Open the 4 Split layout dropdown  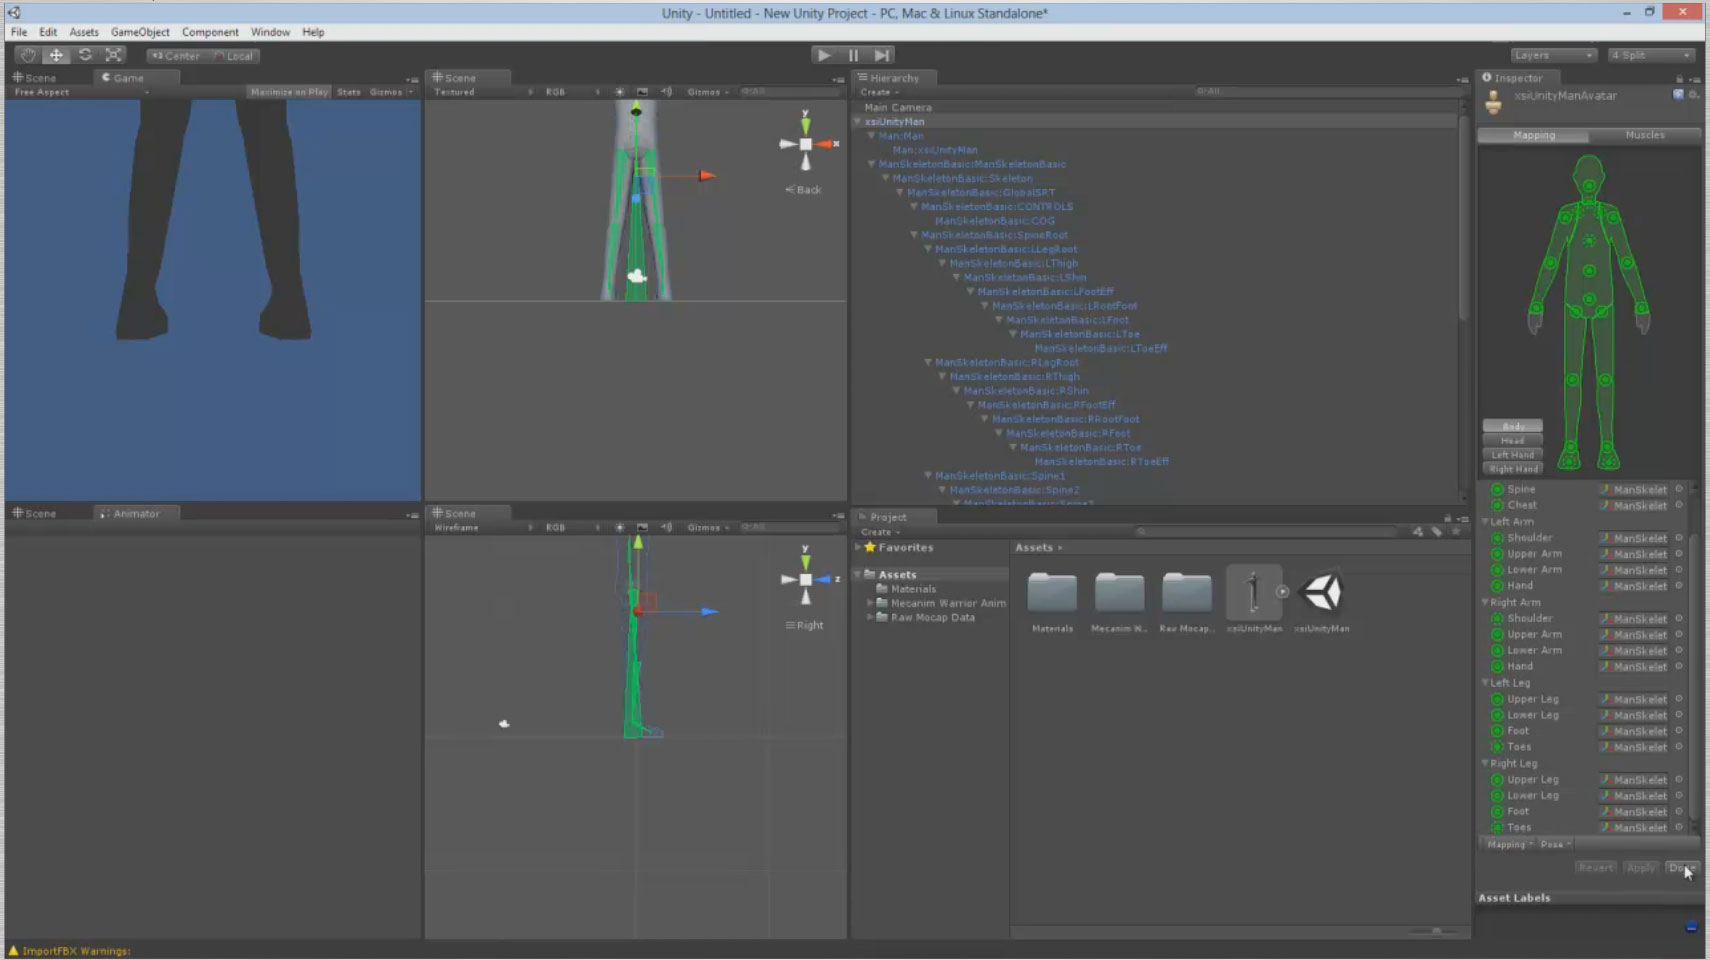tap(1652, 55)
